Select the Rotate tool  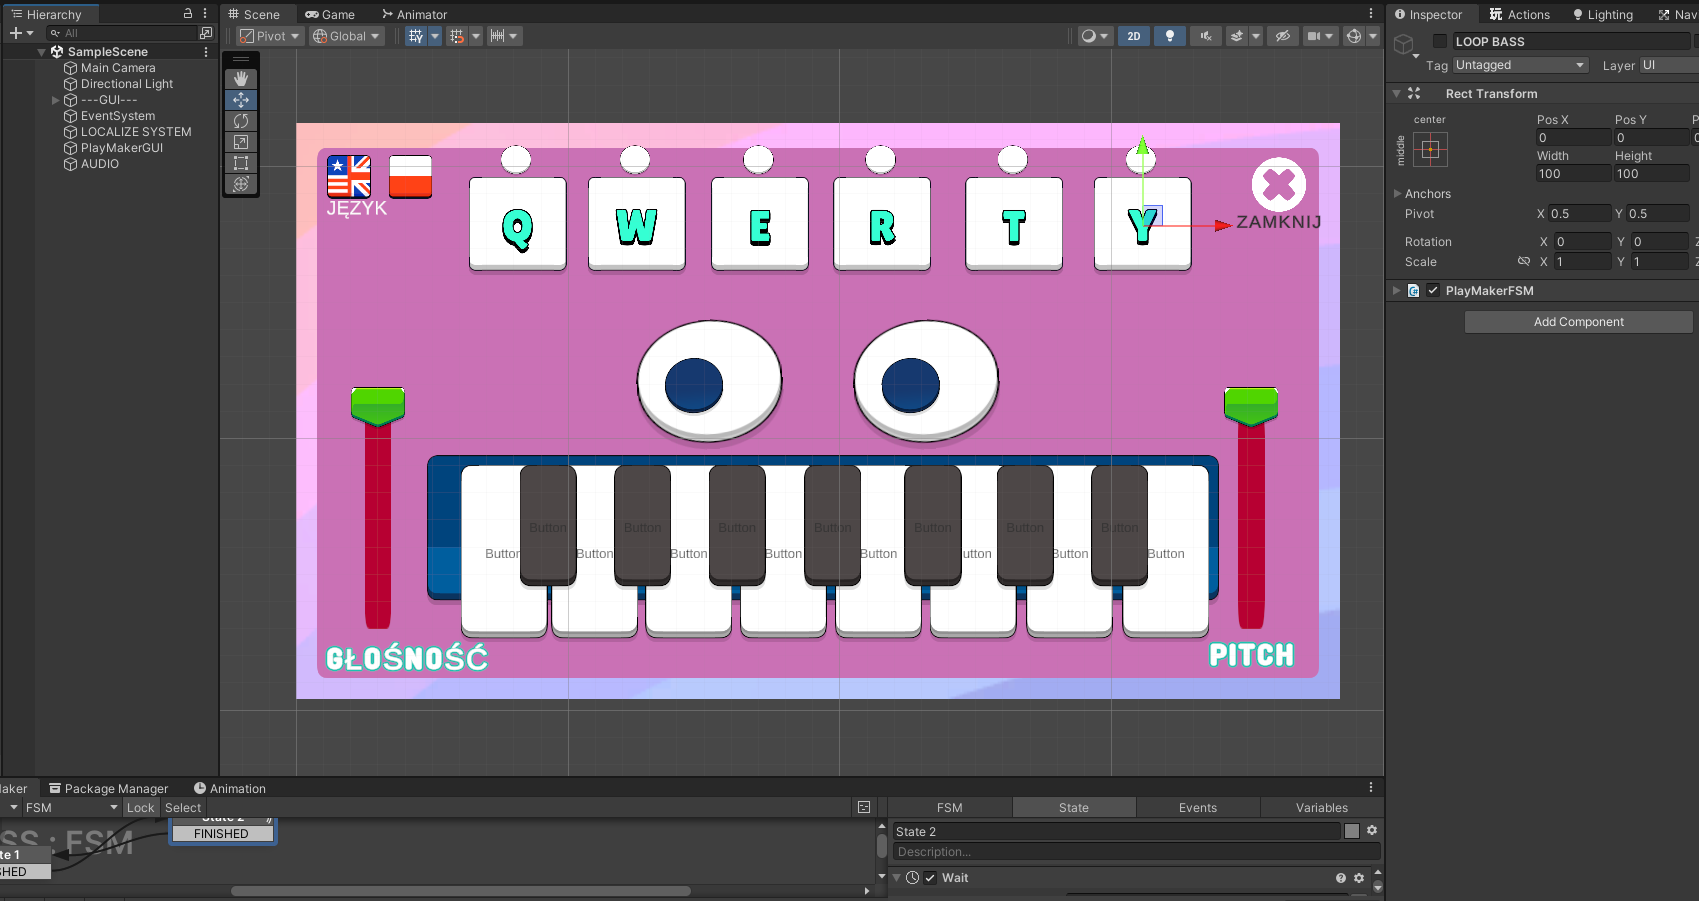pyautogui.click(x=241, y=121)
